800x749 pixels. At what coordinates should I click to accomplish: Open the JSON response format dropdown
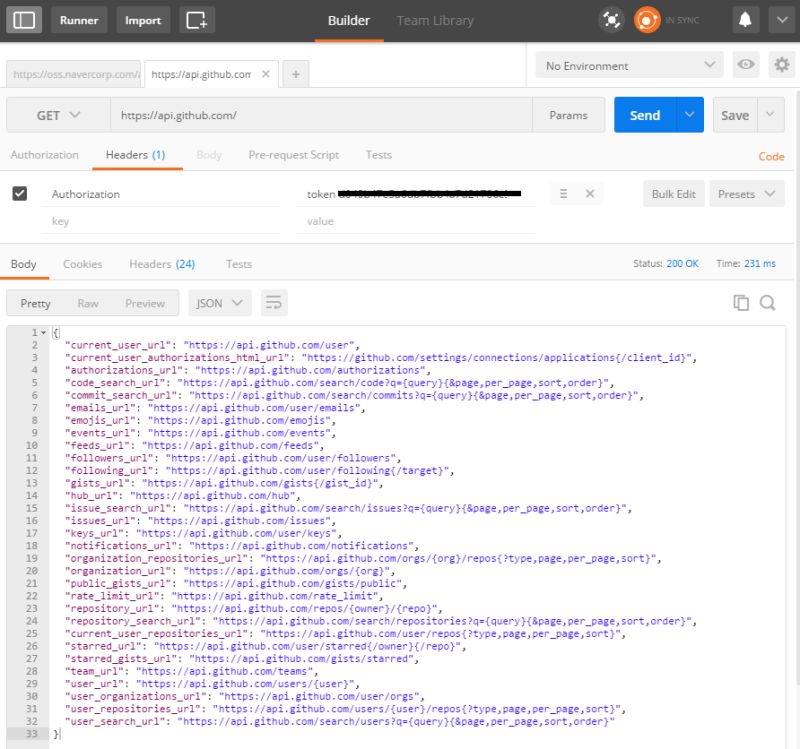(219, 302)
